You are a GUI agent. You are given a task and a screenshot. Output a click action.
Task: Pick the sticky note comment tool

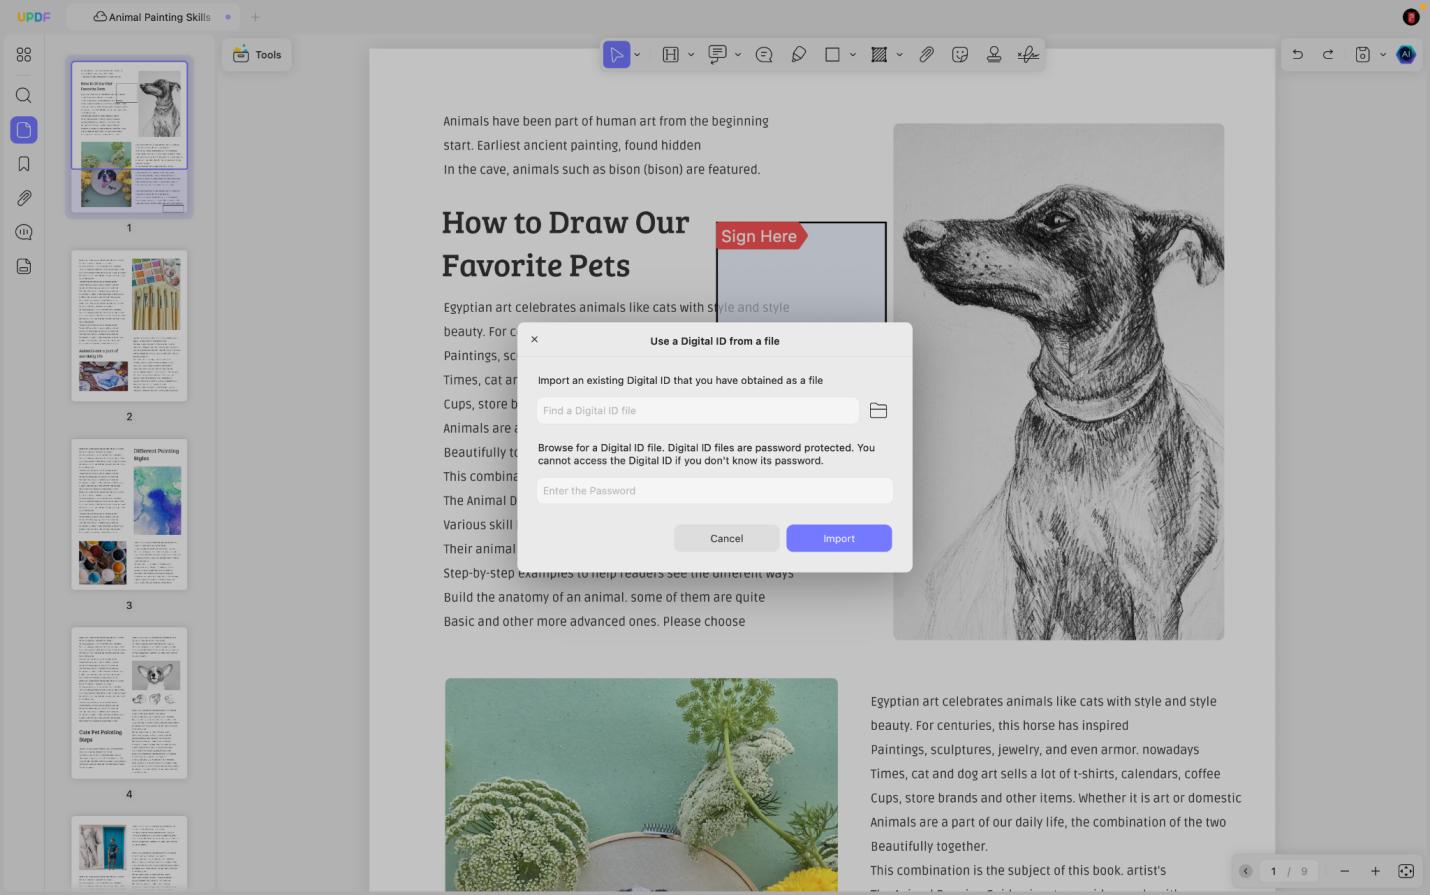pyautogui.click(x=764, y=55)
